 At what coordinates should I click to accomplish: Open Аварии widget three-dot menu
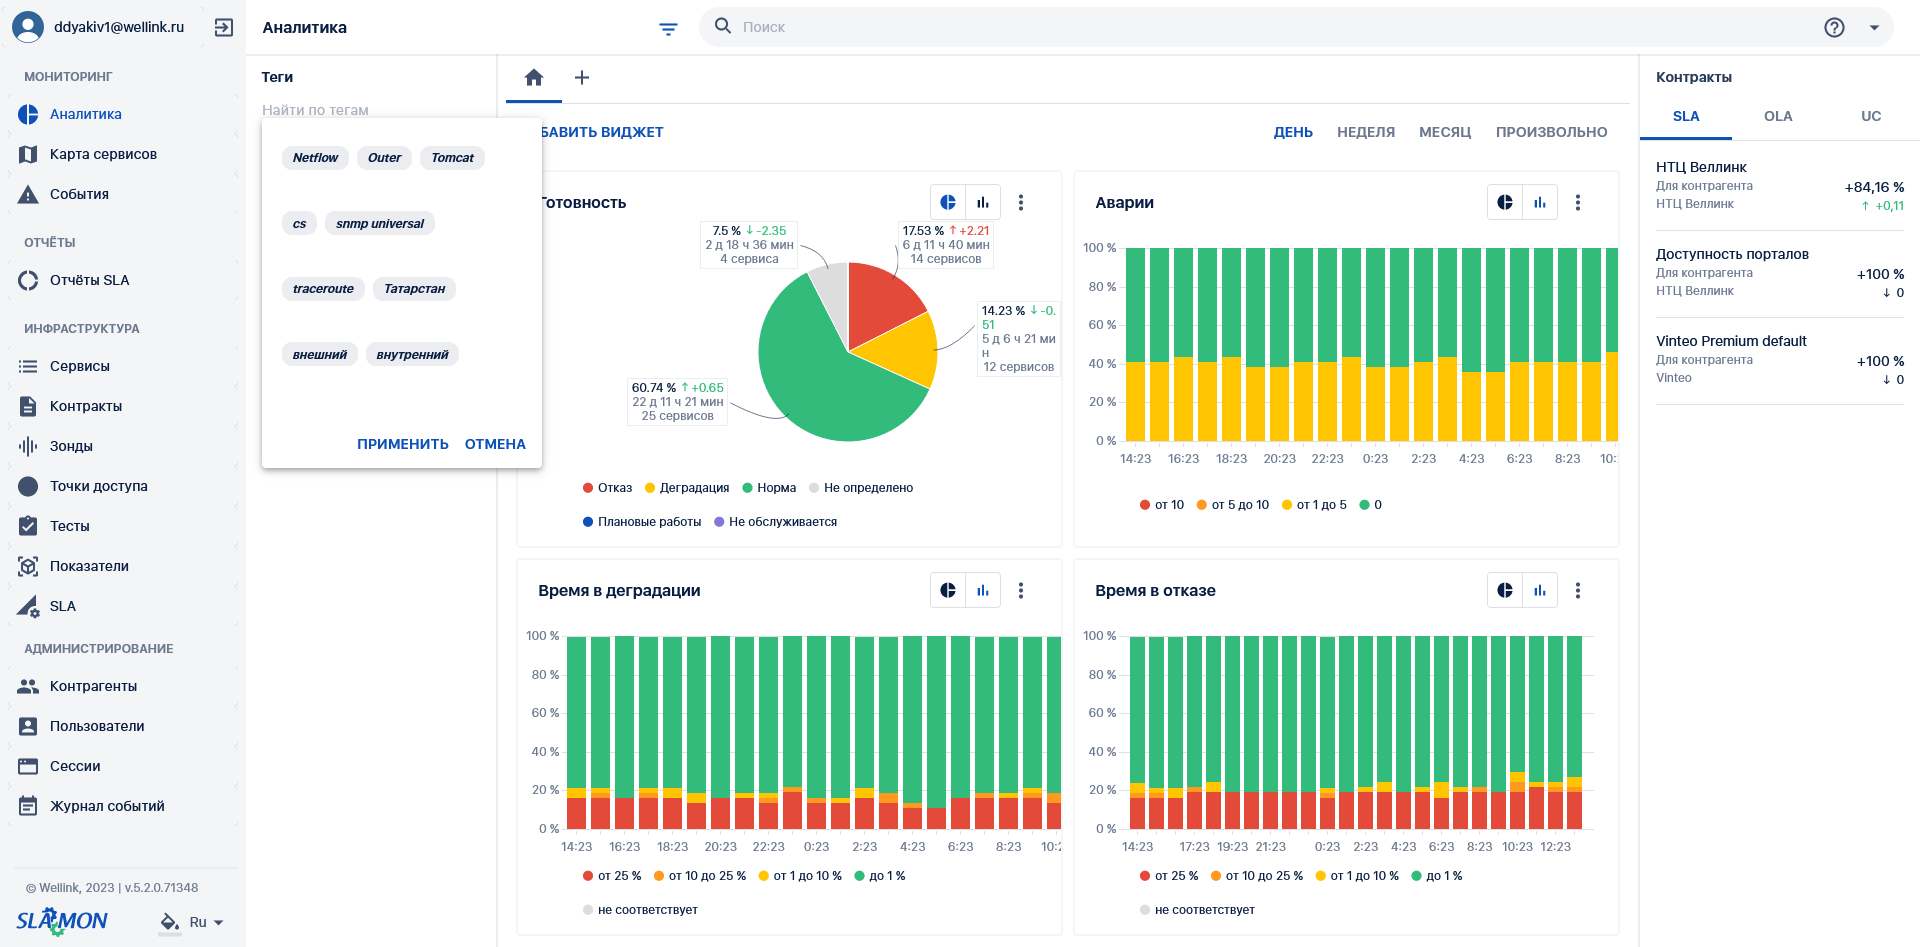pyautogui.click(x=1578, y=202)
